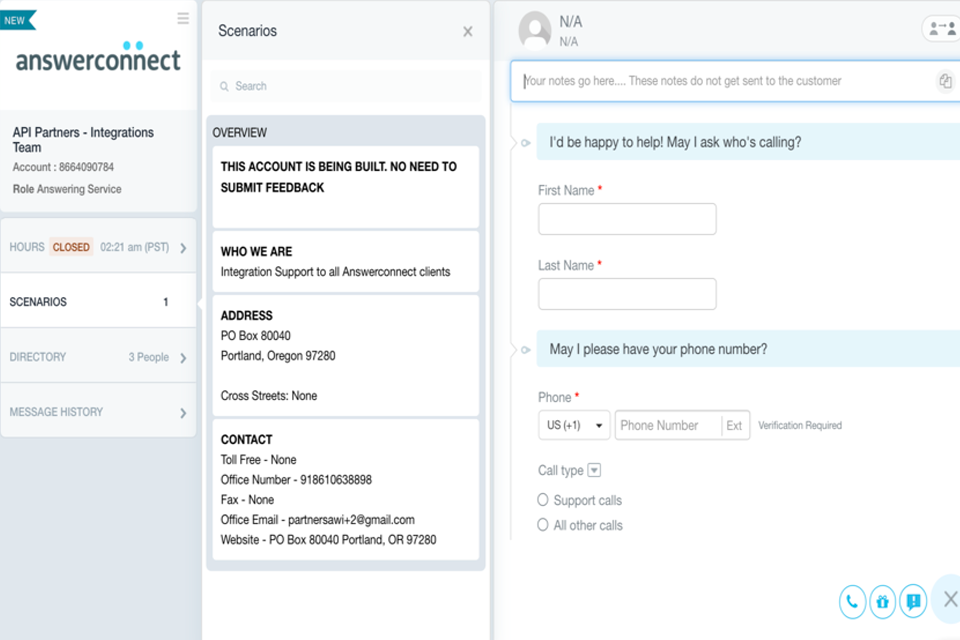The width and height of the screenshot is (960, 640).
Task: Click the Cross Streets: None line
Action: click(x=269, y=396)
